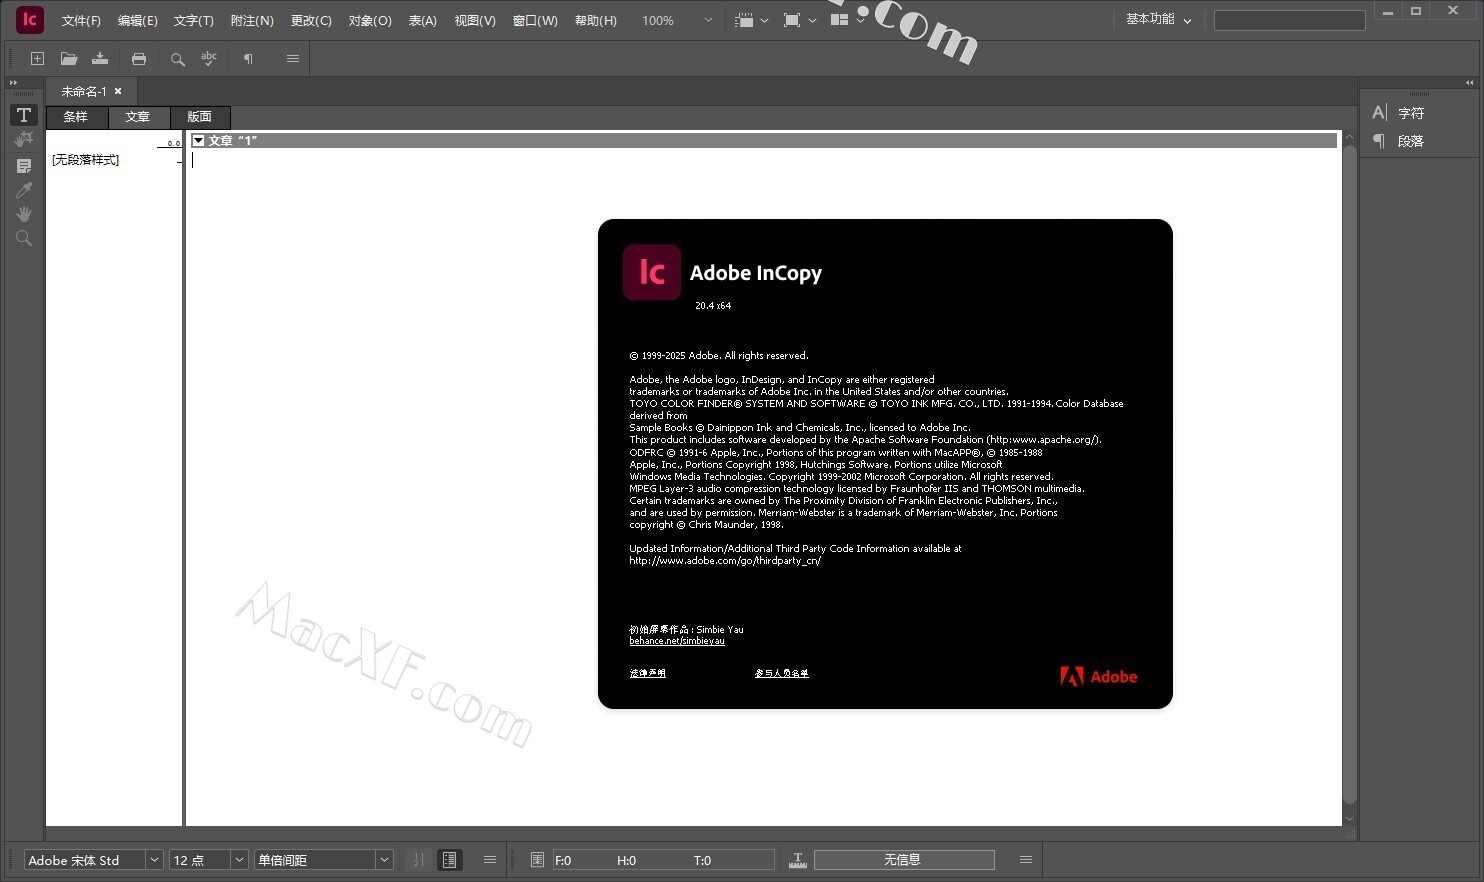Collapse the 文章 "1" story triangle
The width and height of the screenshot is (1484, 882).
pos(198,141)
